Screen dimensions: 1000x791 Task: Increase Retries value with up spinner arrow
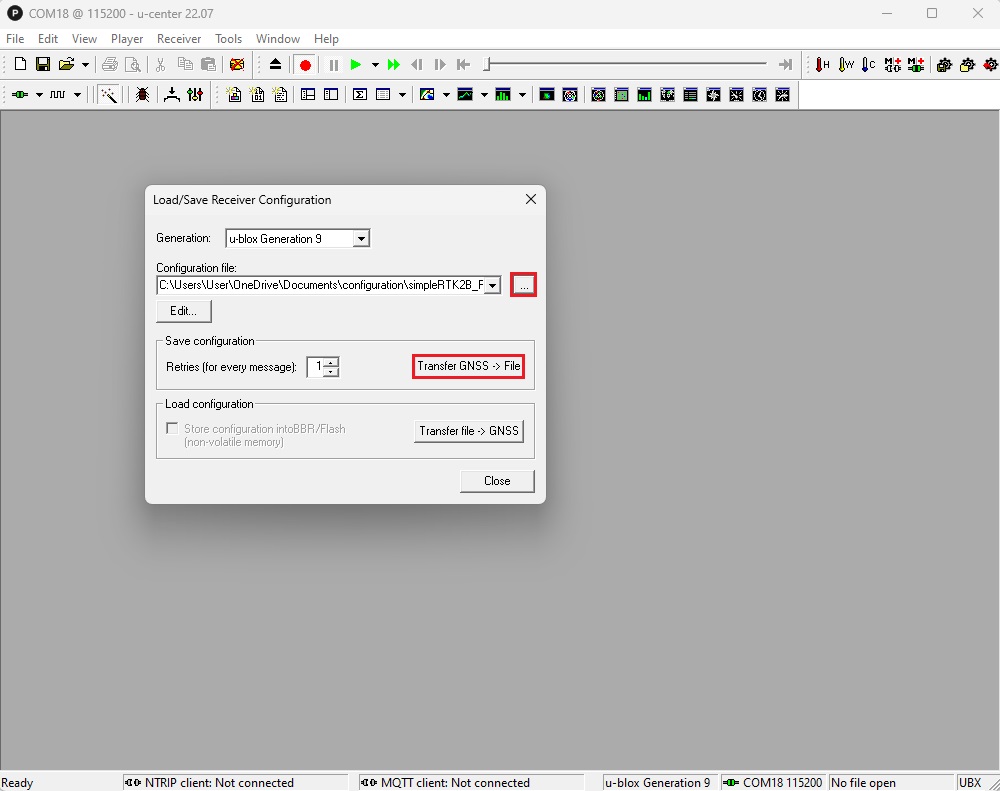tap(331, 362)
